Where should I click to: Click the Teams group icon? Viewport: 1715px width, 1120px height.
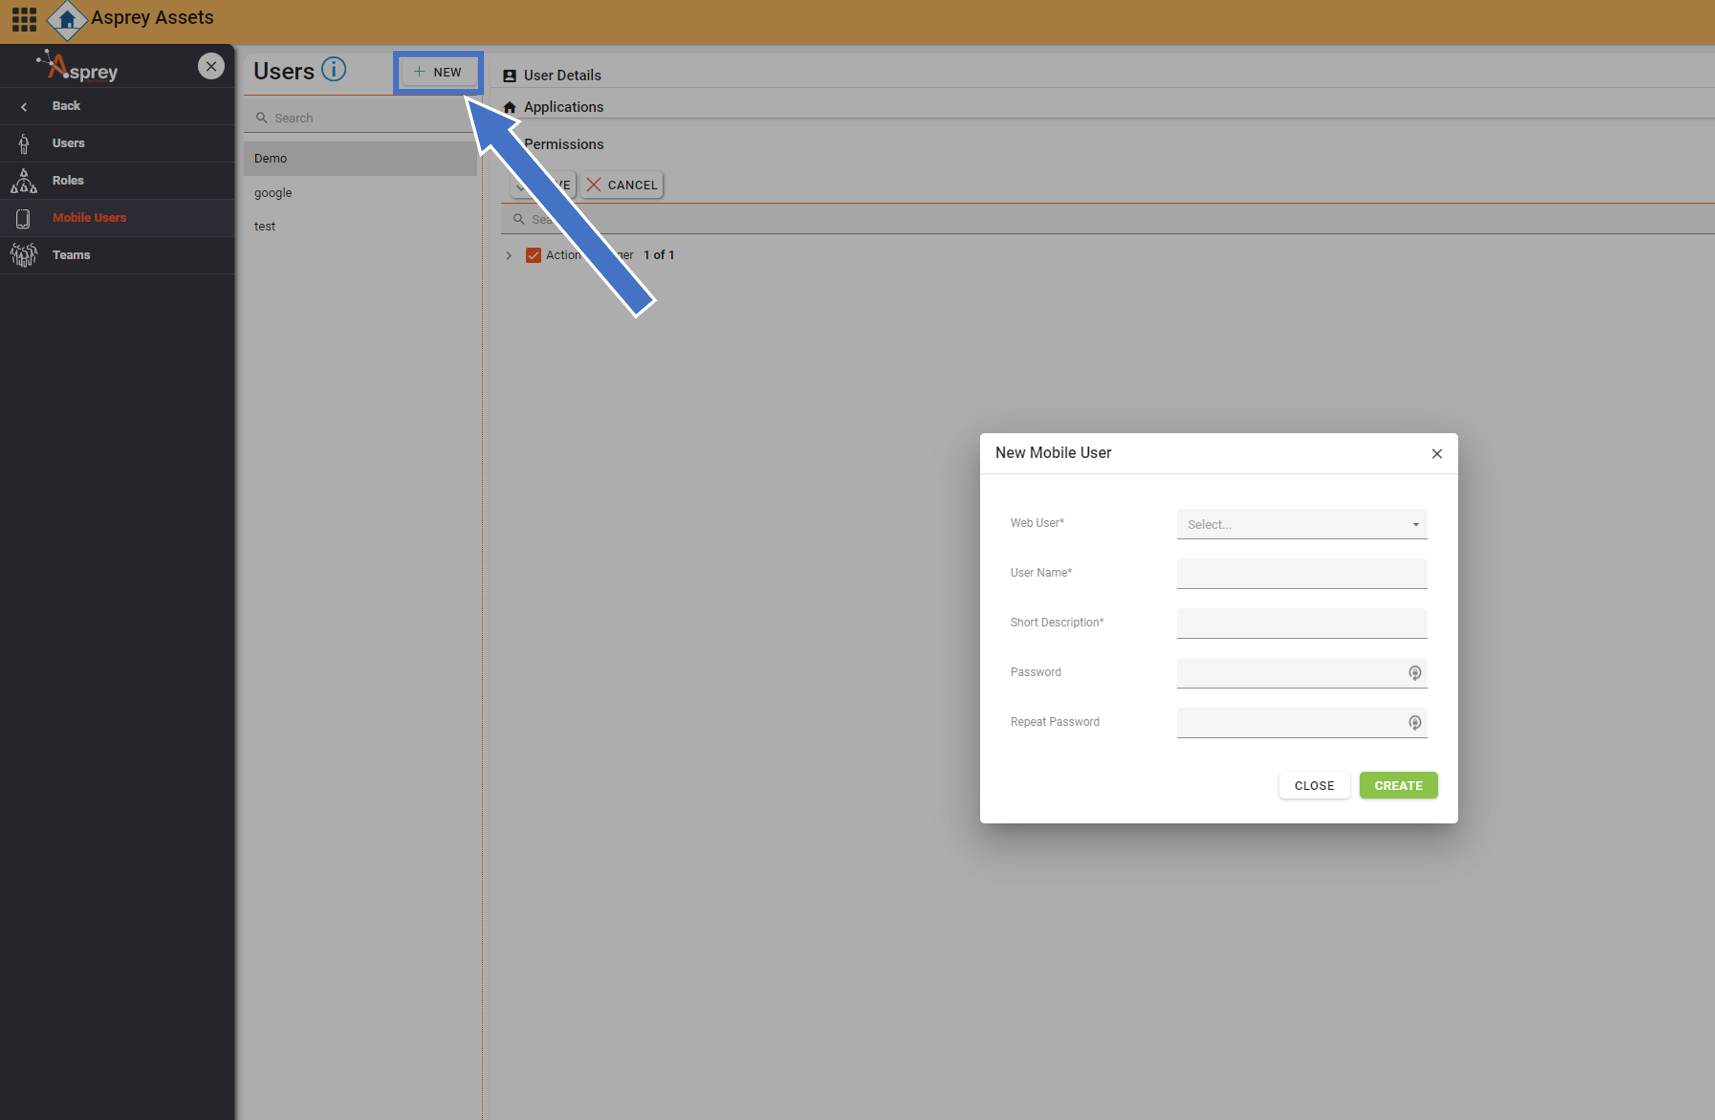pyautogui.click(x=24, y=255)
